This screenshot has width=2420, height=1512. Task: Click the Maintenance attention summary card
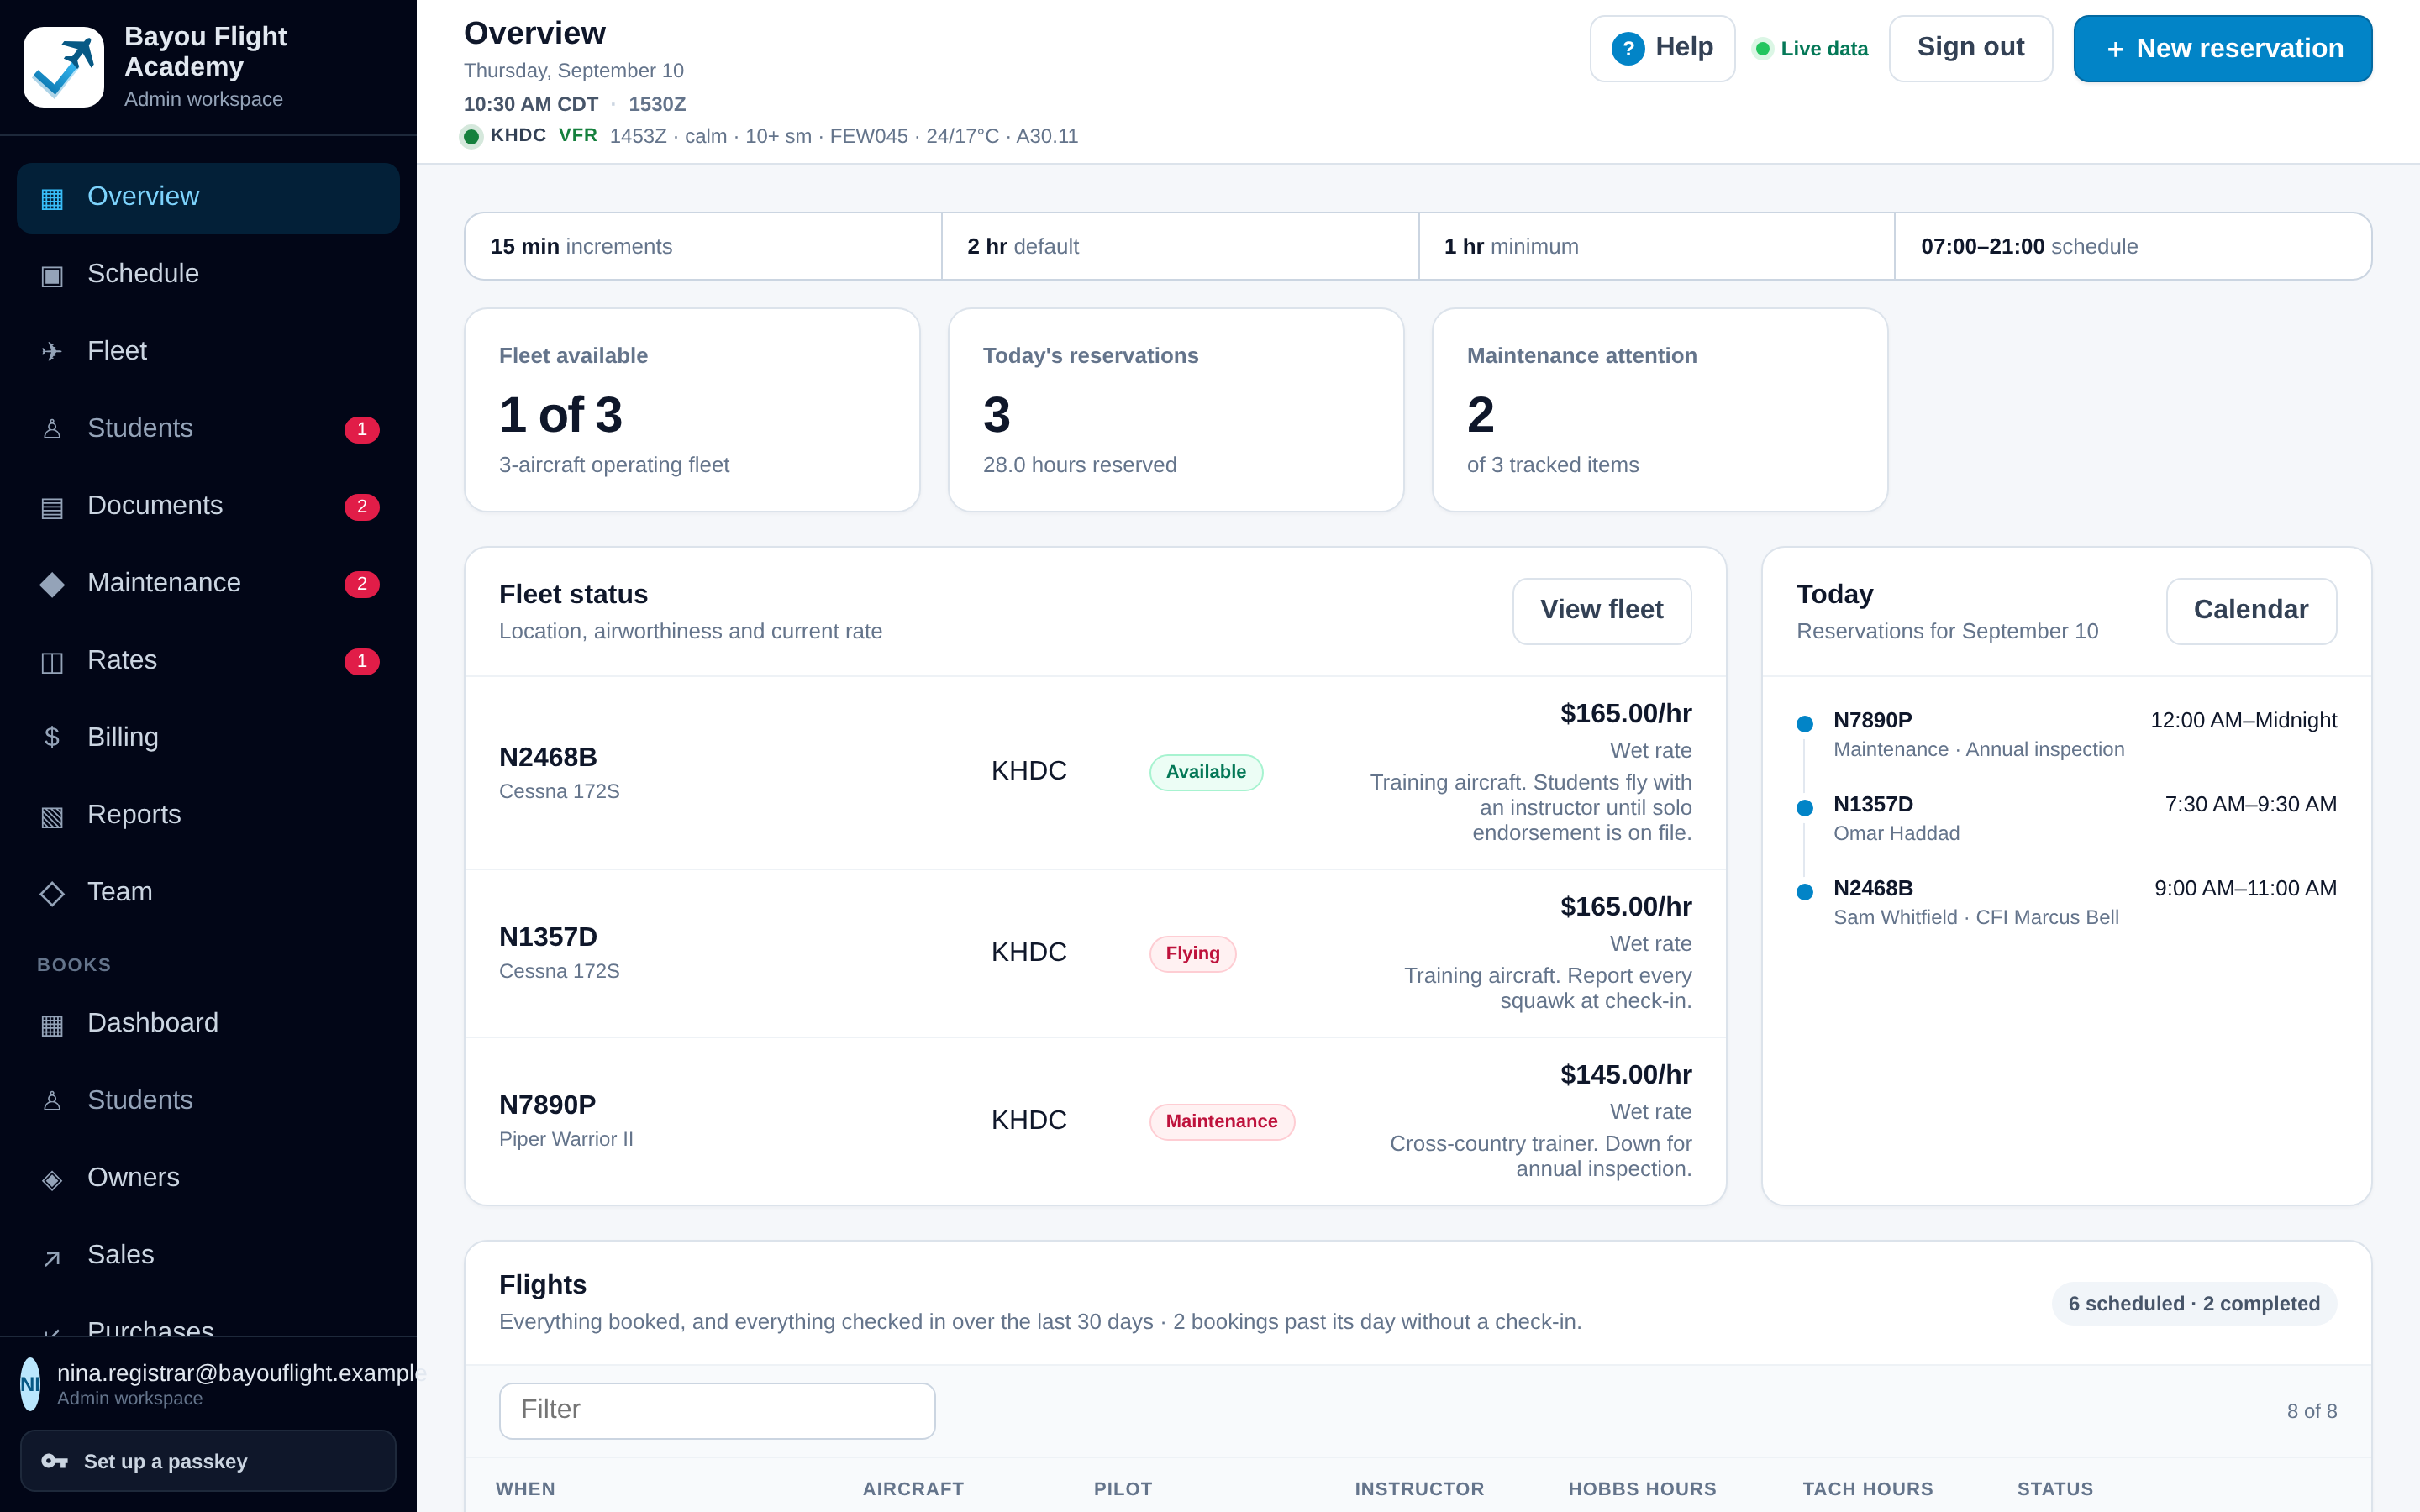tap(1660, 410)
